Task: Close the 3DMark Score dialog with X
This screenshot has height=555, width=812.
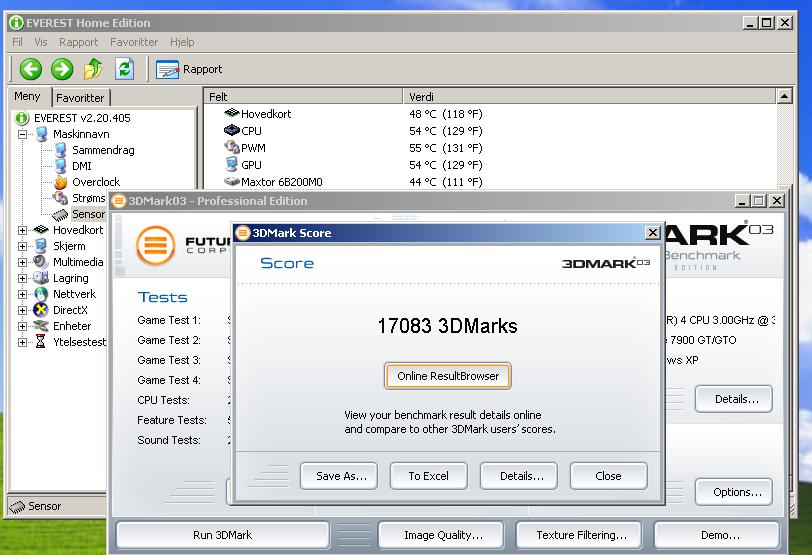Action: point(653,232)
